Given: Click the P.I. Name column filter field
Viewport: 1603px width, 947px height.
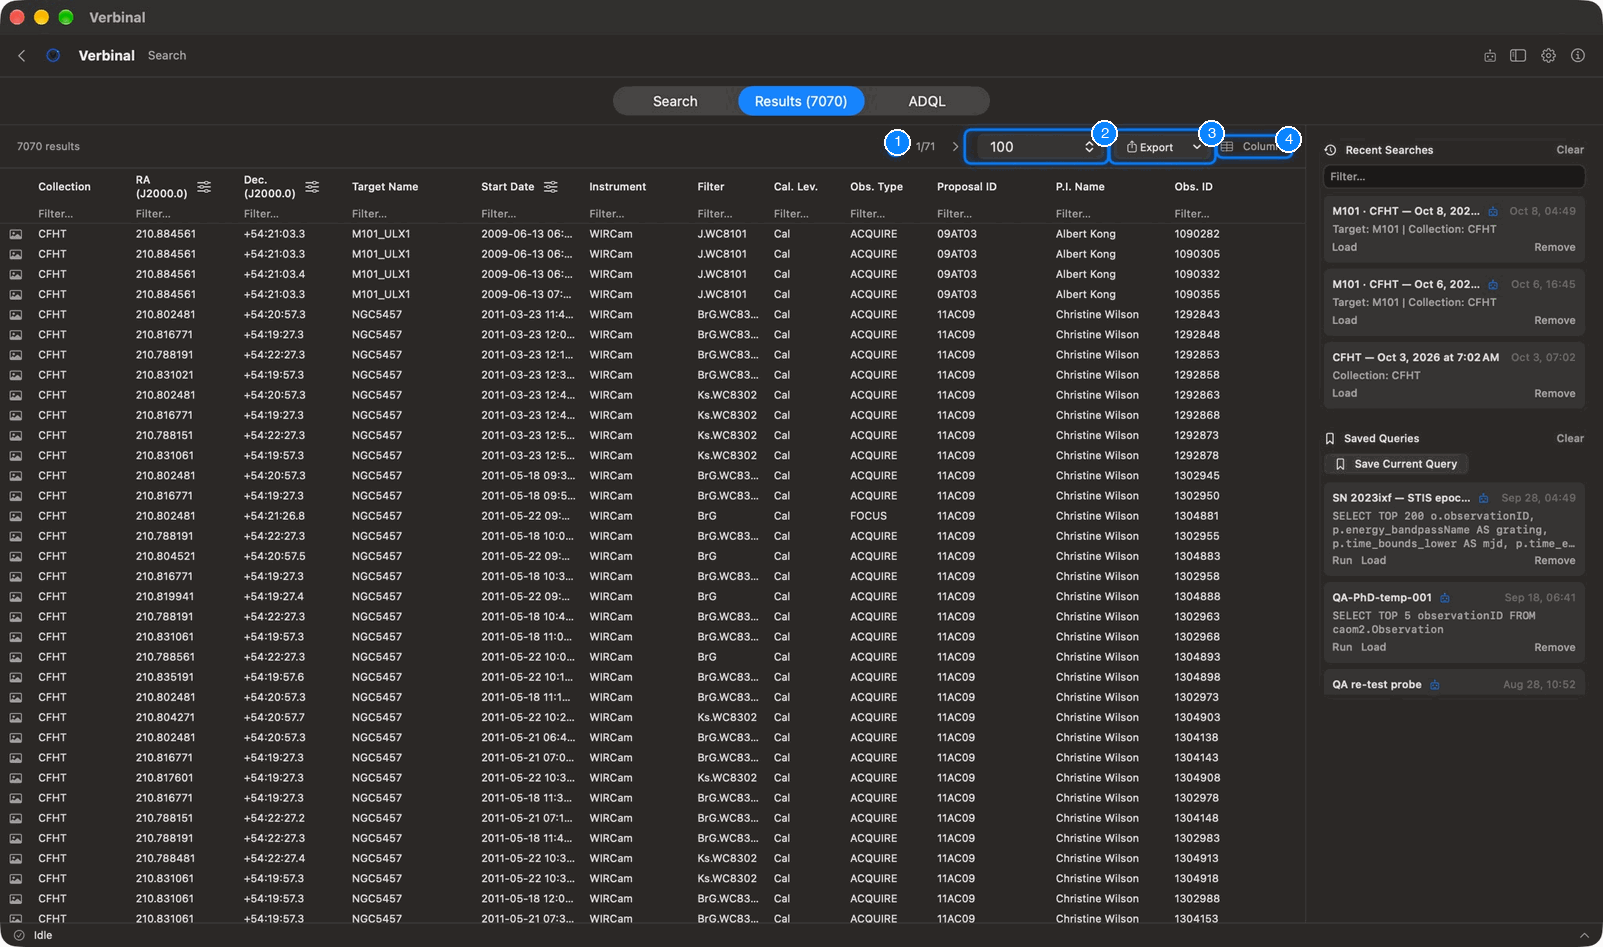Looking at the screenshot, I should click(1108, 214).
